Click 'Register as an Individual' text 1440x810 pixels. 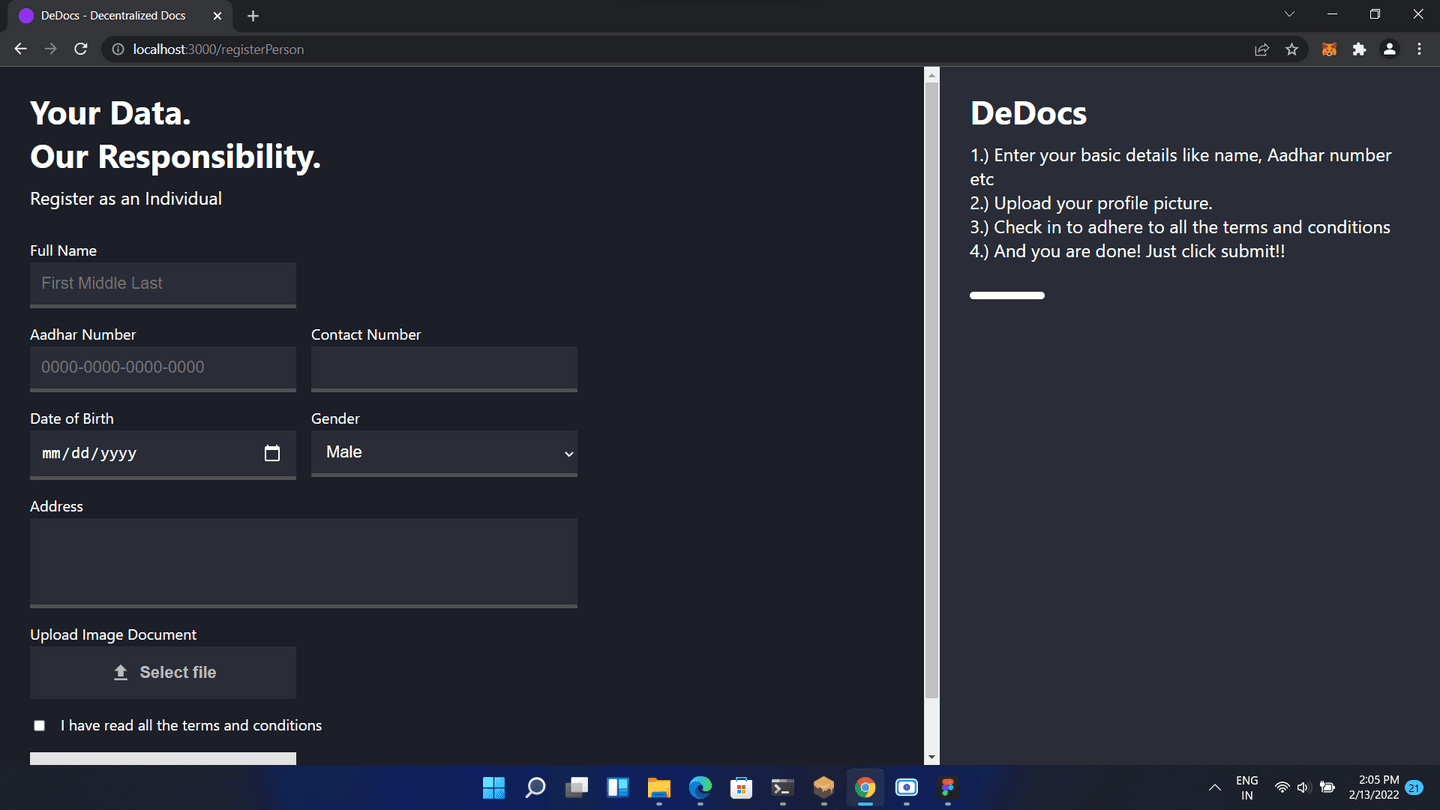126,199
